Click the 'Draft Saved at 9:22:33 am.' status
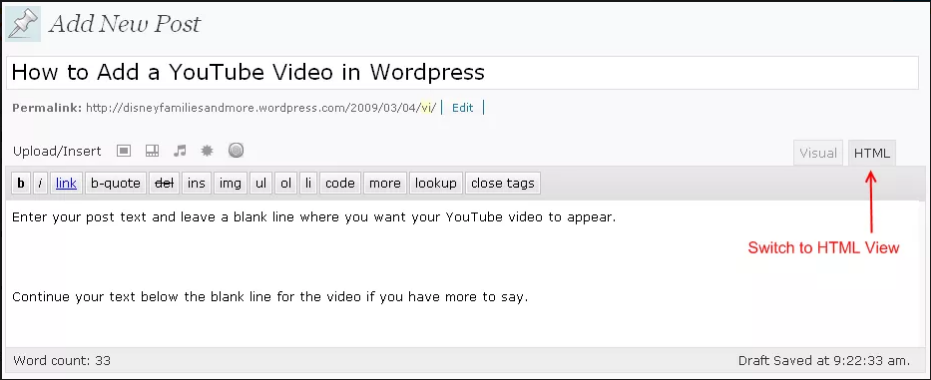The image size is (931, 380). click(x=824, y=360)
